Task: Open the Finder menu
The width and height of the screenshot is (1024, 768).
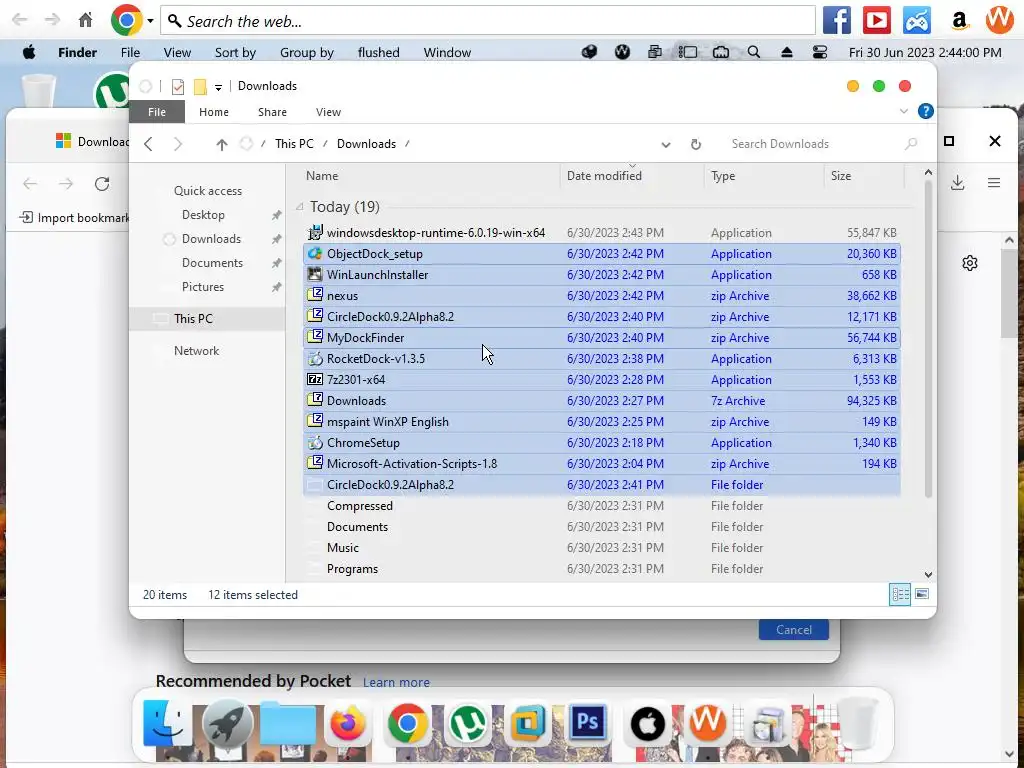Action: [77, 52]
